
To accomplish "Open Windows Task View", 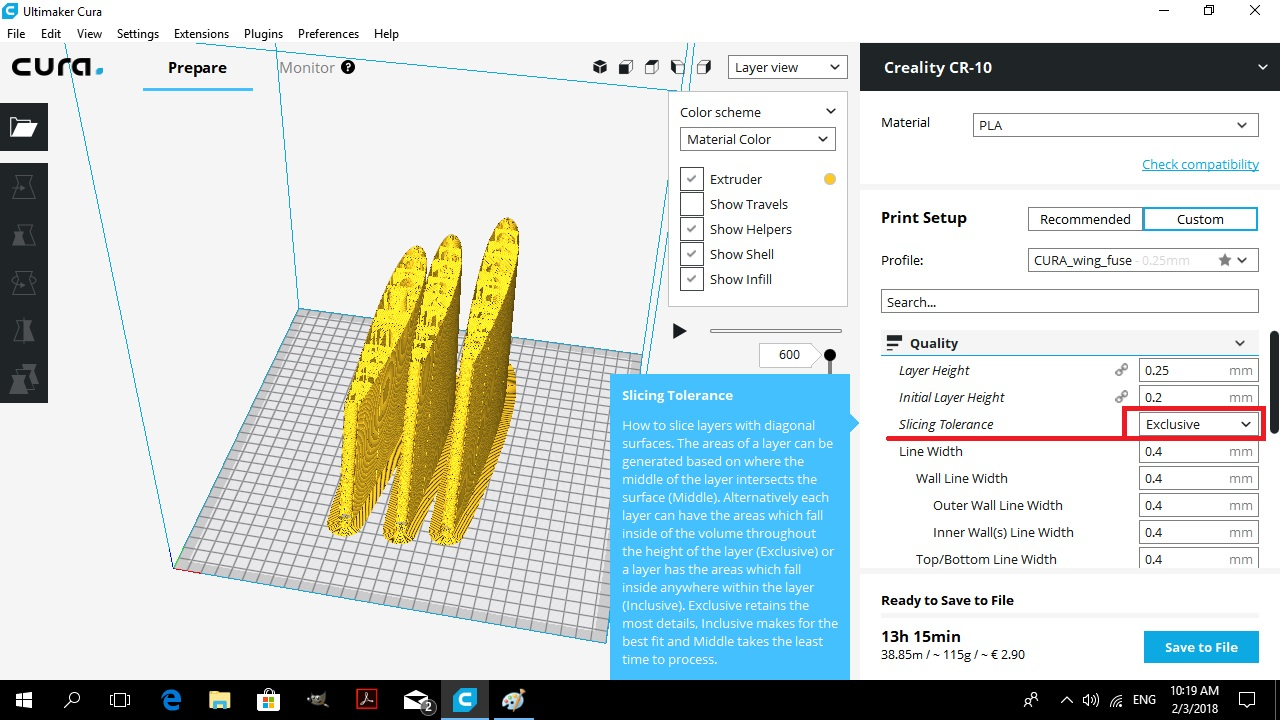I will click(120, 700).
